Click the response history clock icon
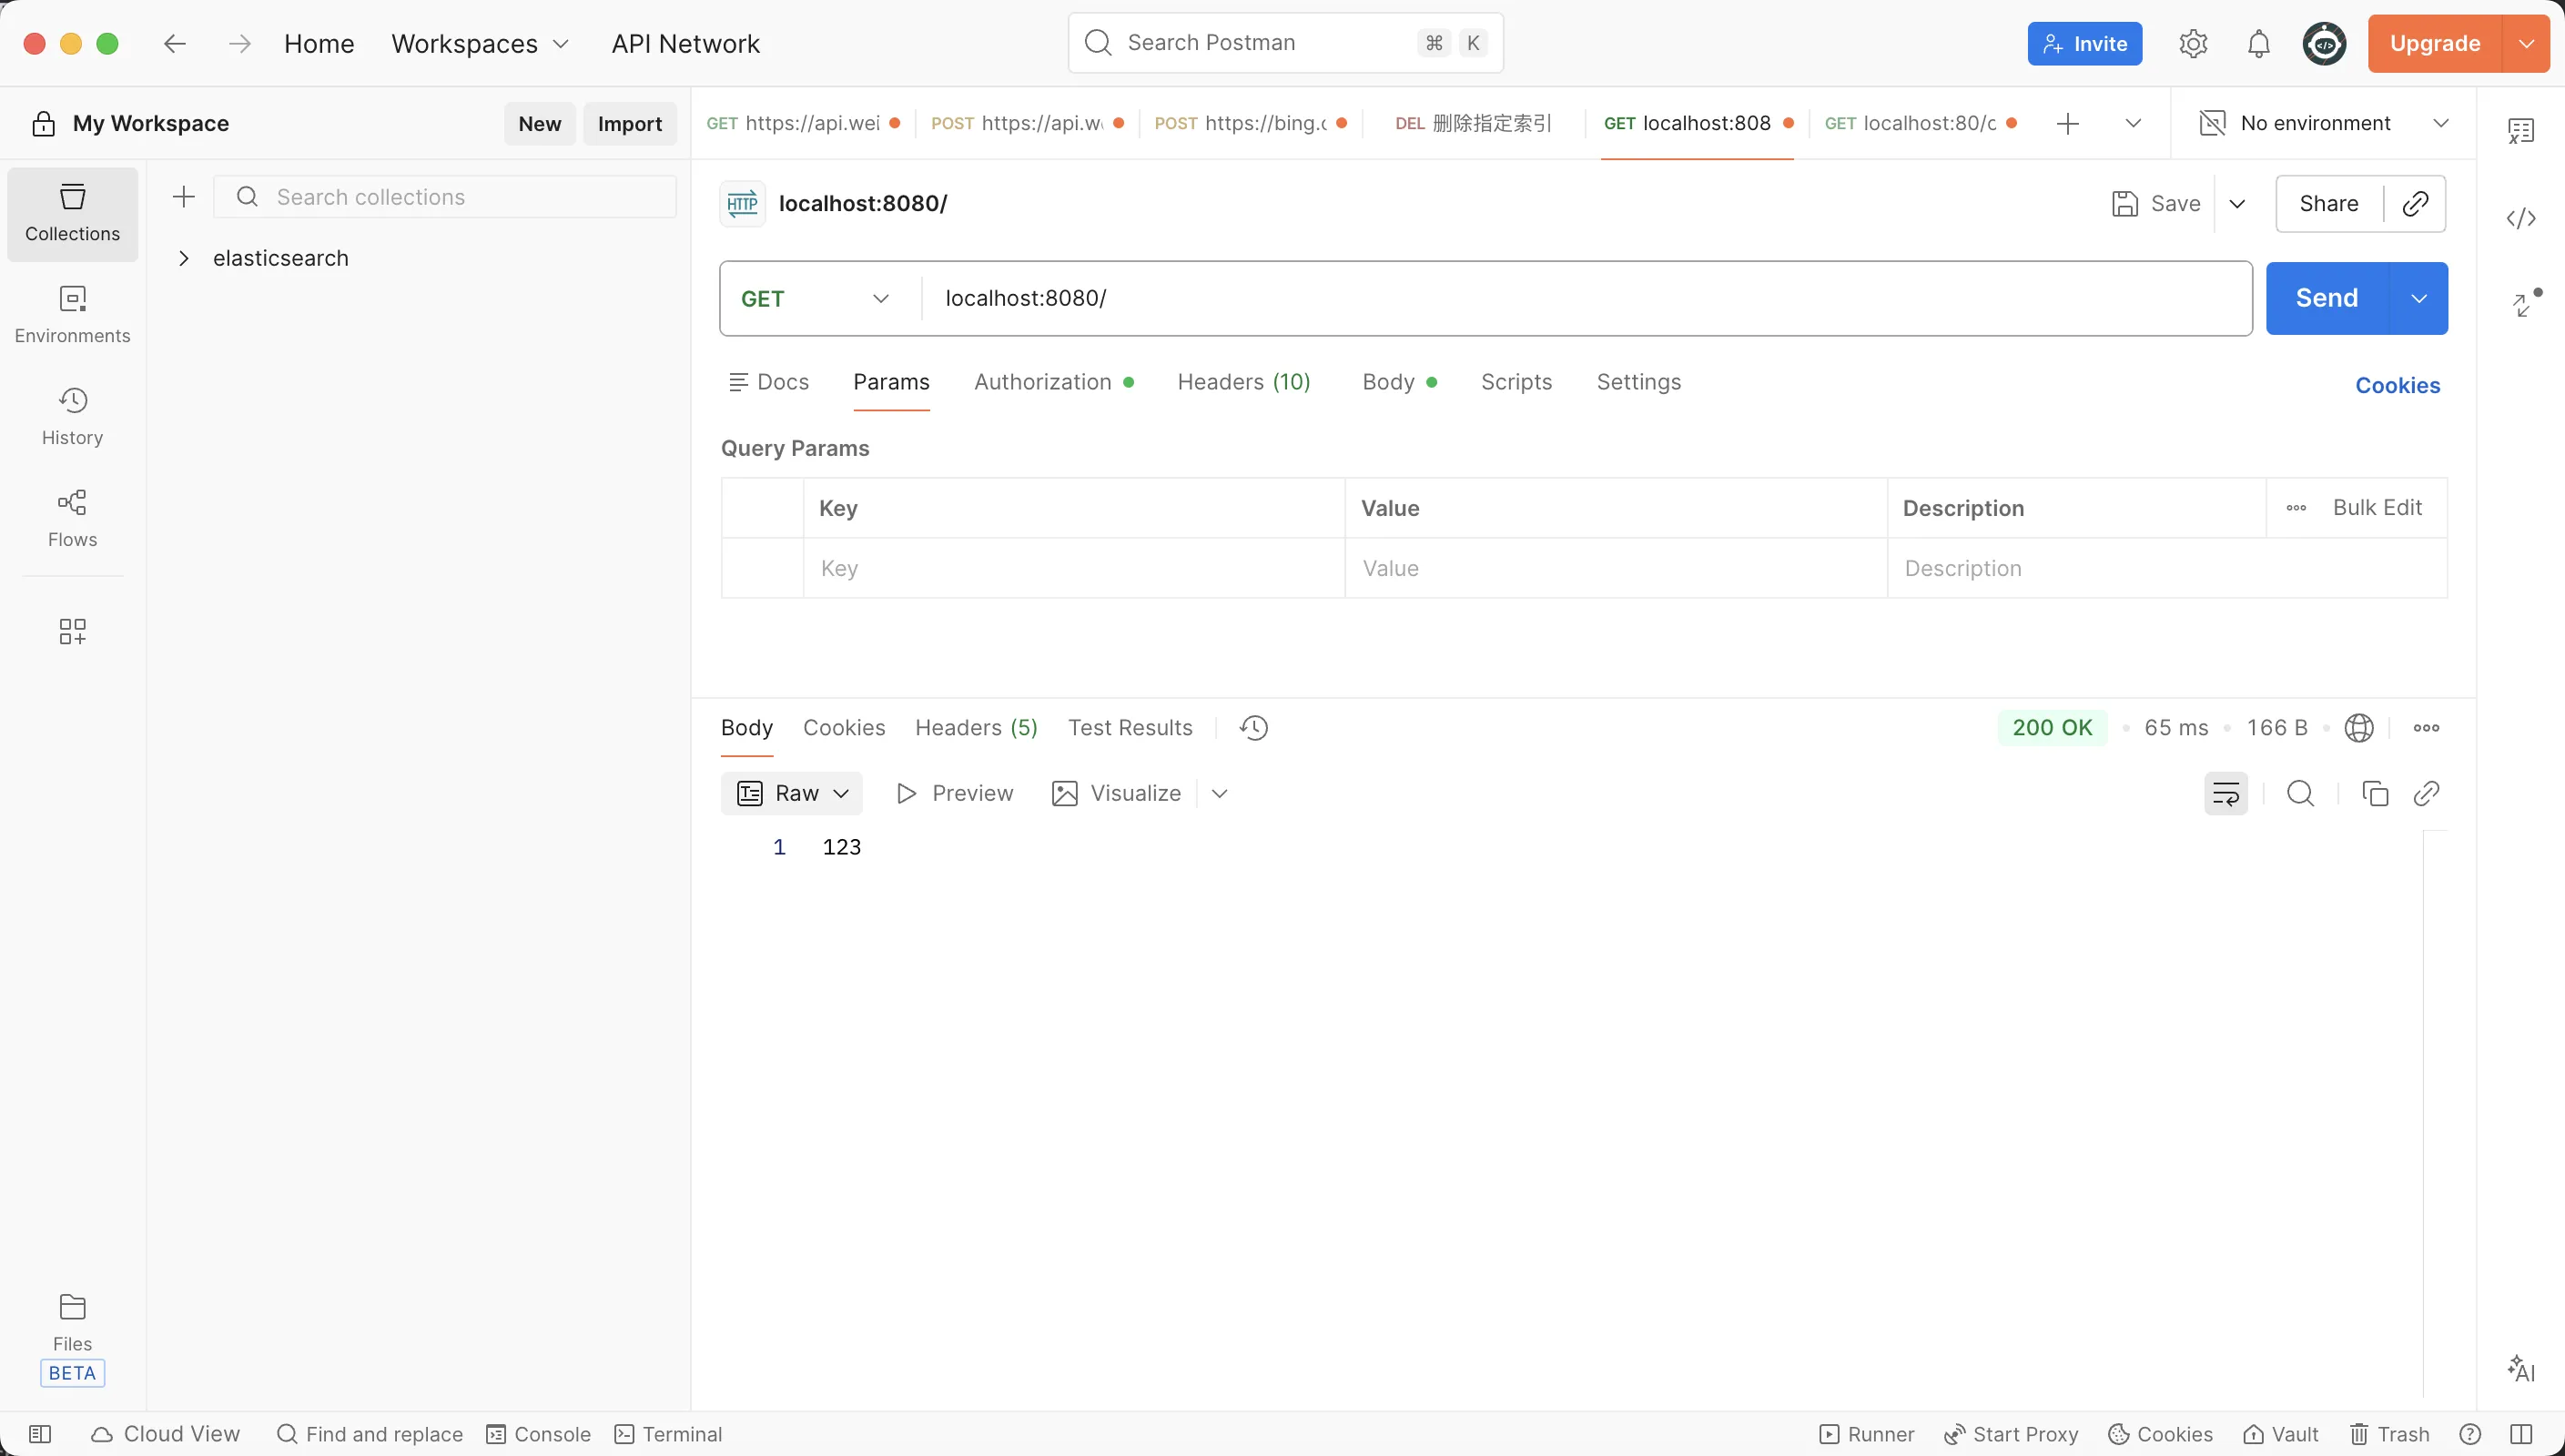 point(1253,728)
